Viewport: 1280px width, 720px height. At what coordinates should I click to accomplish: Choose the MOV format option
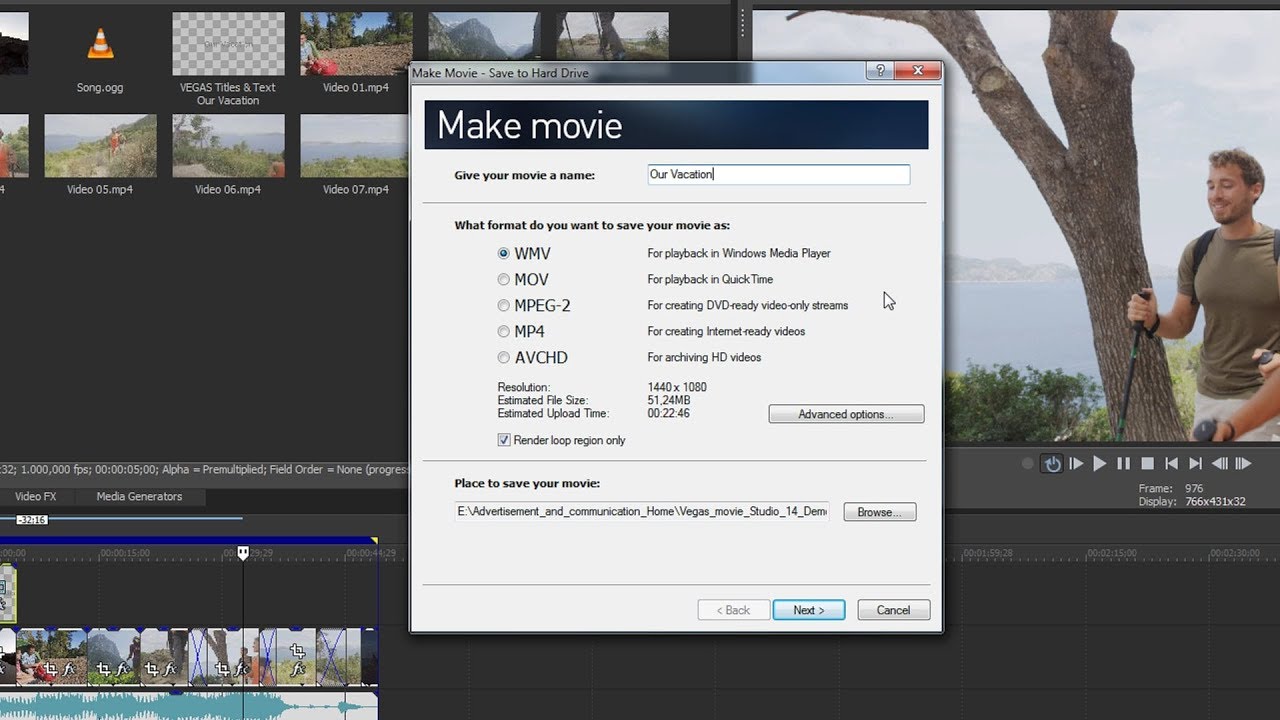pos(504,280)
